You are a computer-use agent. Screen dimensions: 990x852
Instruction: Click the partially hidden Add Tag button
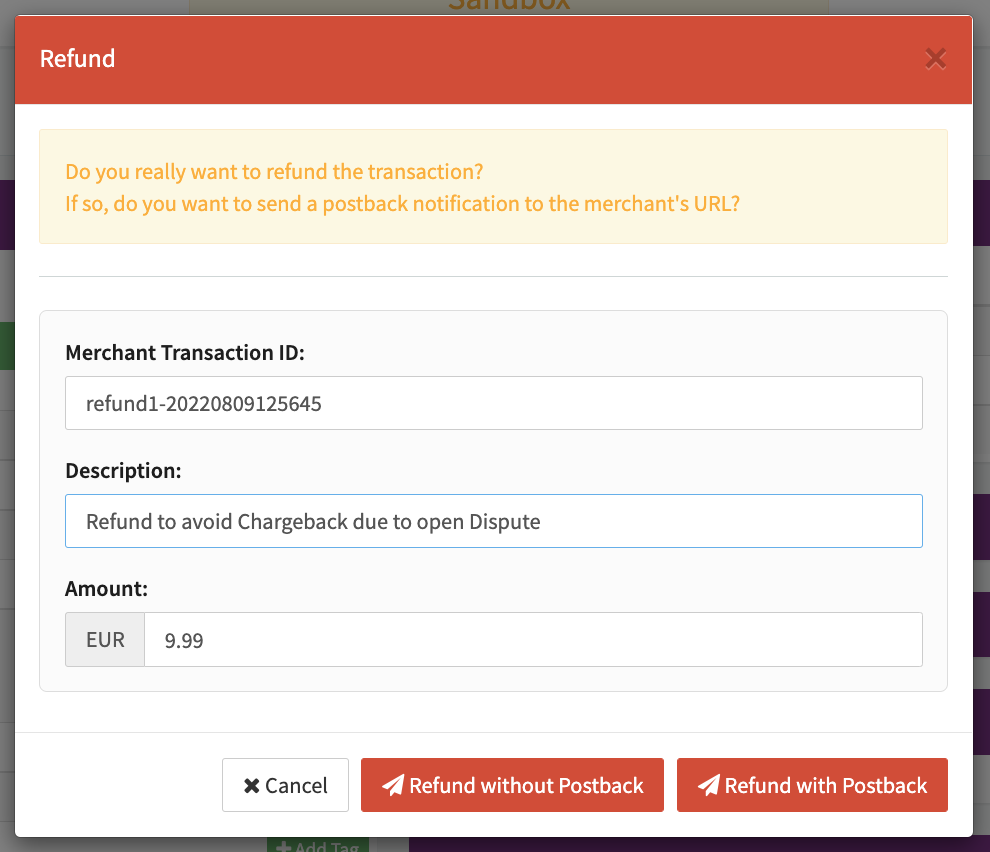point(318,845)
